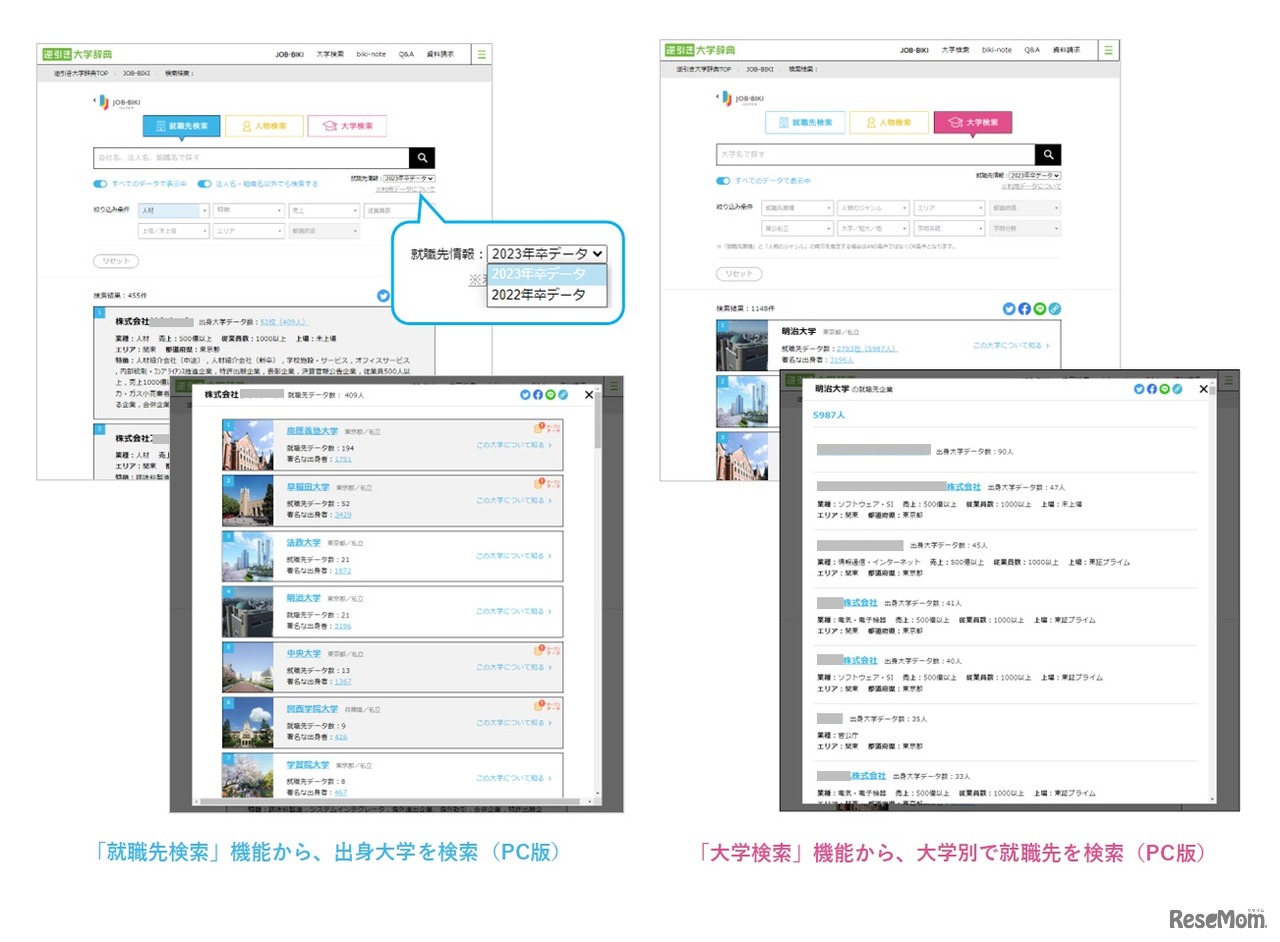Open hamburger menu on the university-search page

pos(1108,50)
